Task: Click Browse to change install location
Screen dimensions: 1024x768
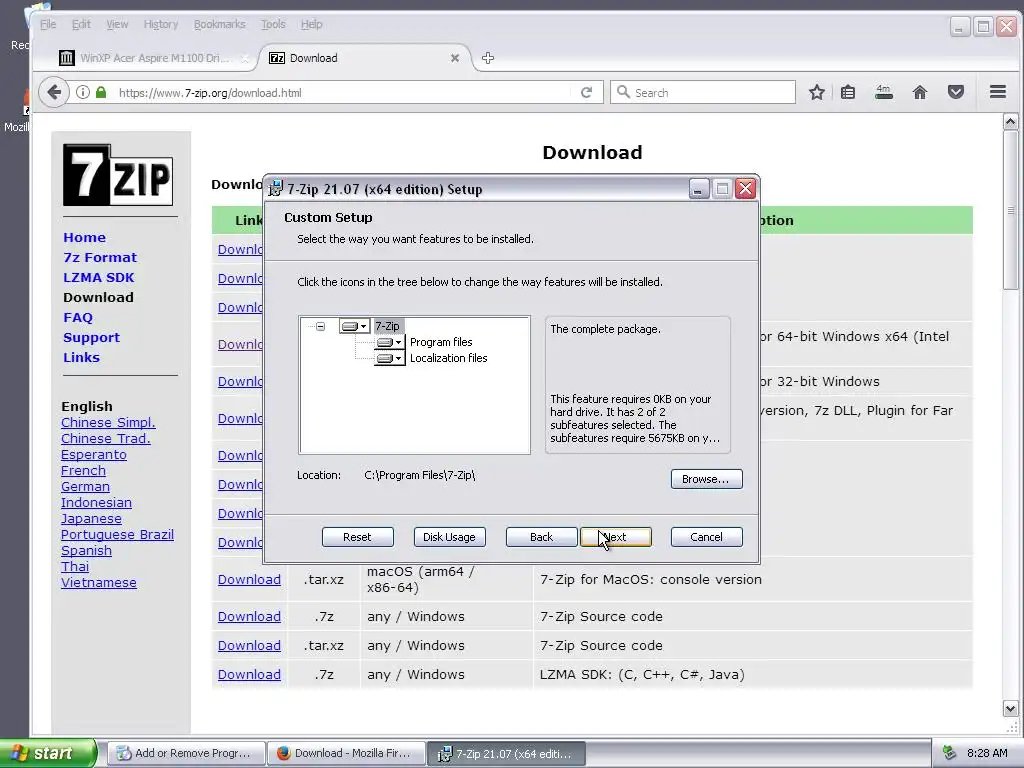Action: 707,479
